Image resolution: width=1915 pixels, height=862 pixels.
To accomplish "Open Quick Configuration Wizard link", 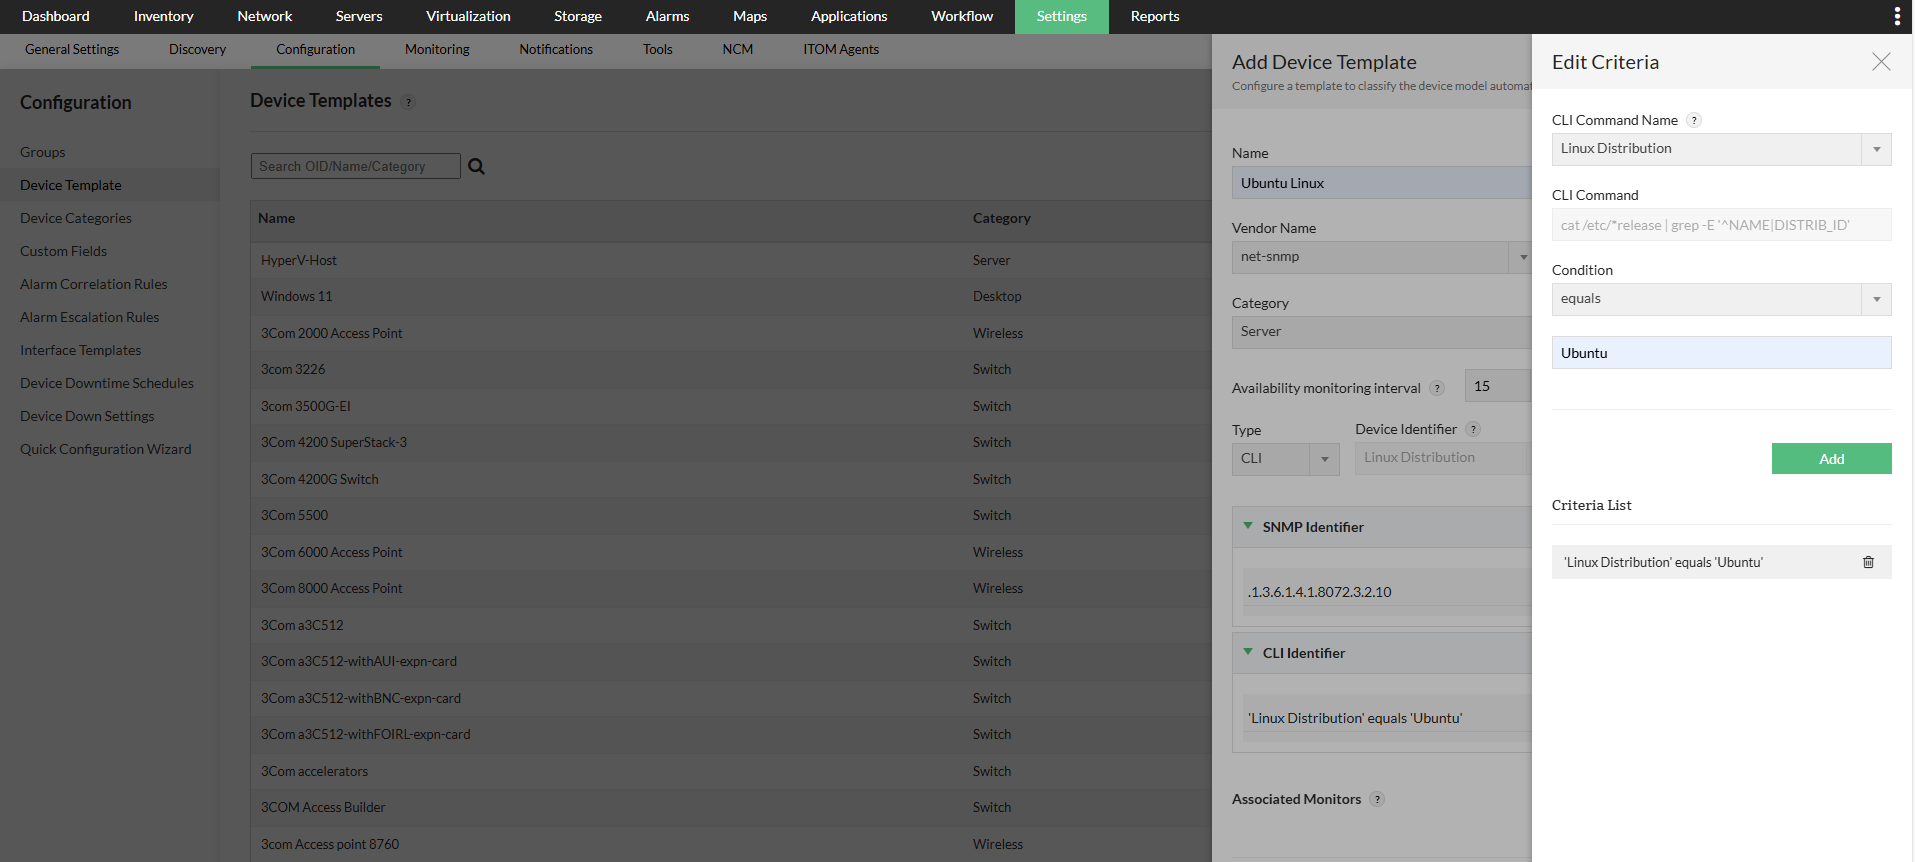I will point(106,449).
